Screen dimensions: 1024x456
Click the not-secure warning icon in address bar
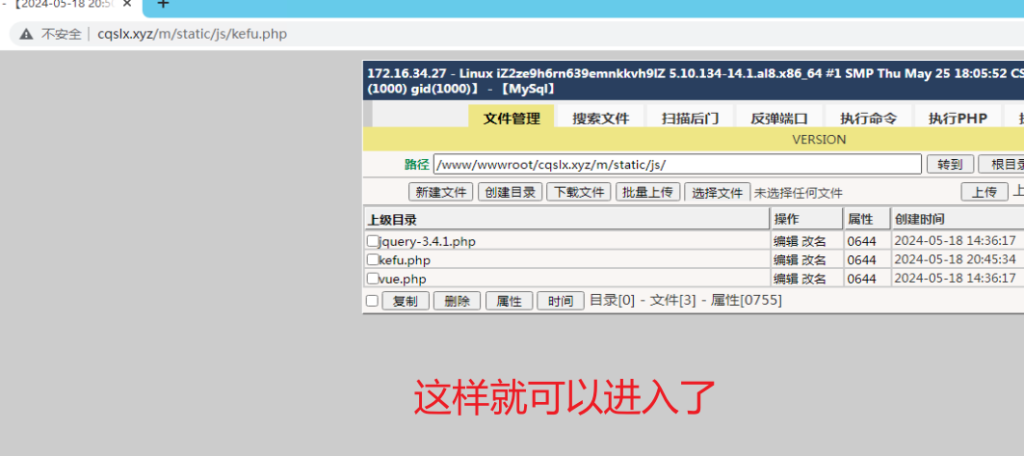coord(26,34)
